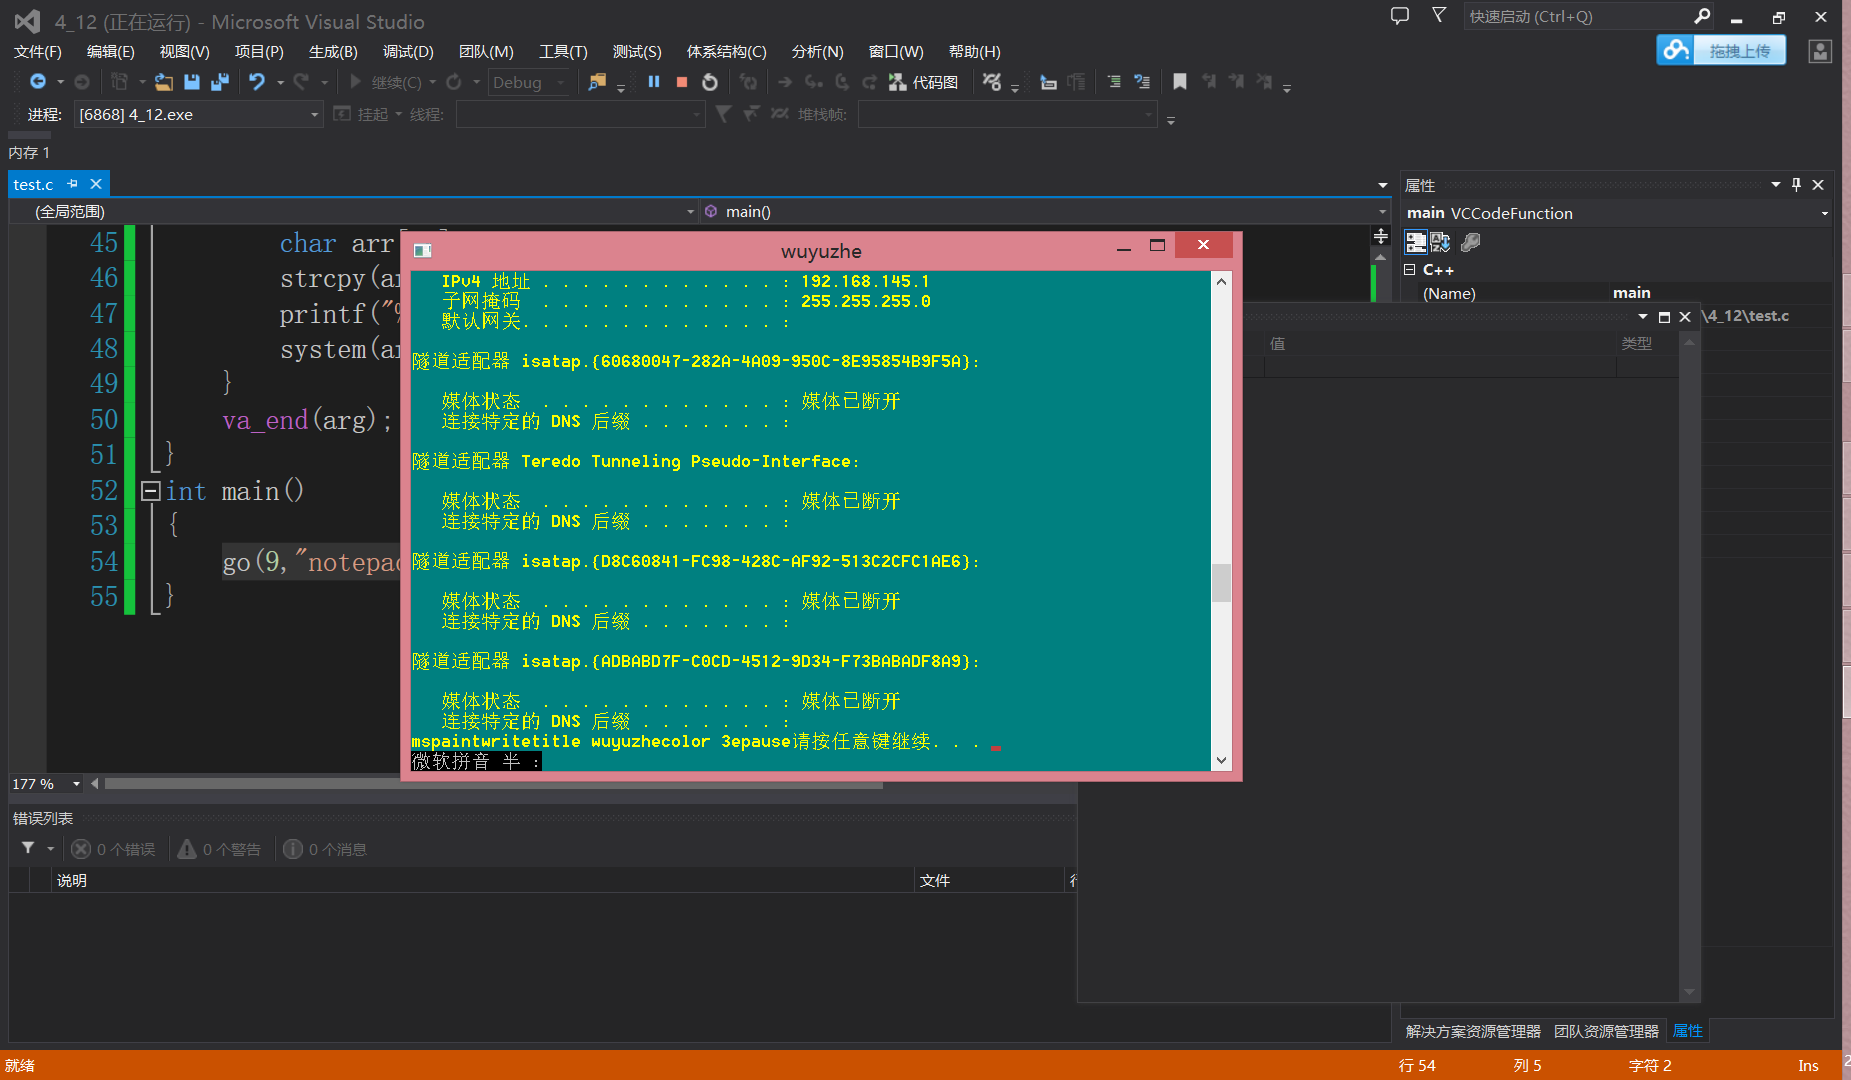Viewport: 1851px width, 1080px height.
Task: Open the 生成(B) build menu
Action: coord(333,52)
